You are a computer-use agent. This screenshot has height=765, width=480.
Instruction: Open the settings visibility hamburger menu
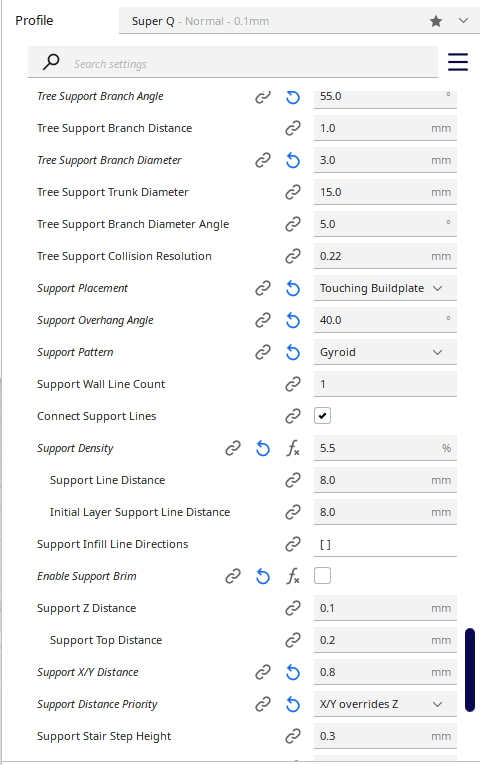click(x=458, y=62)
